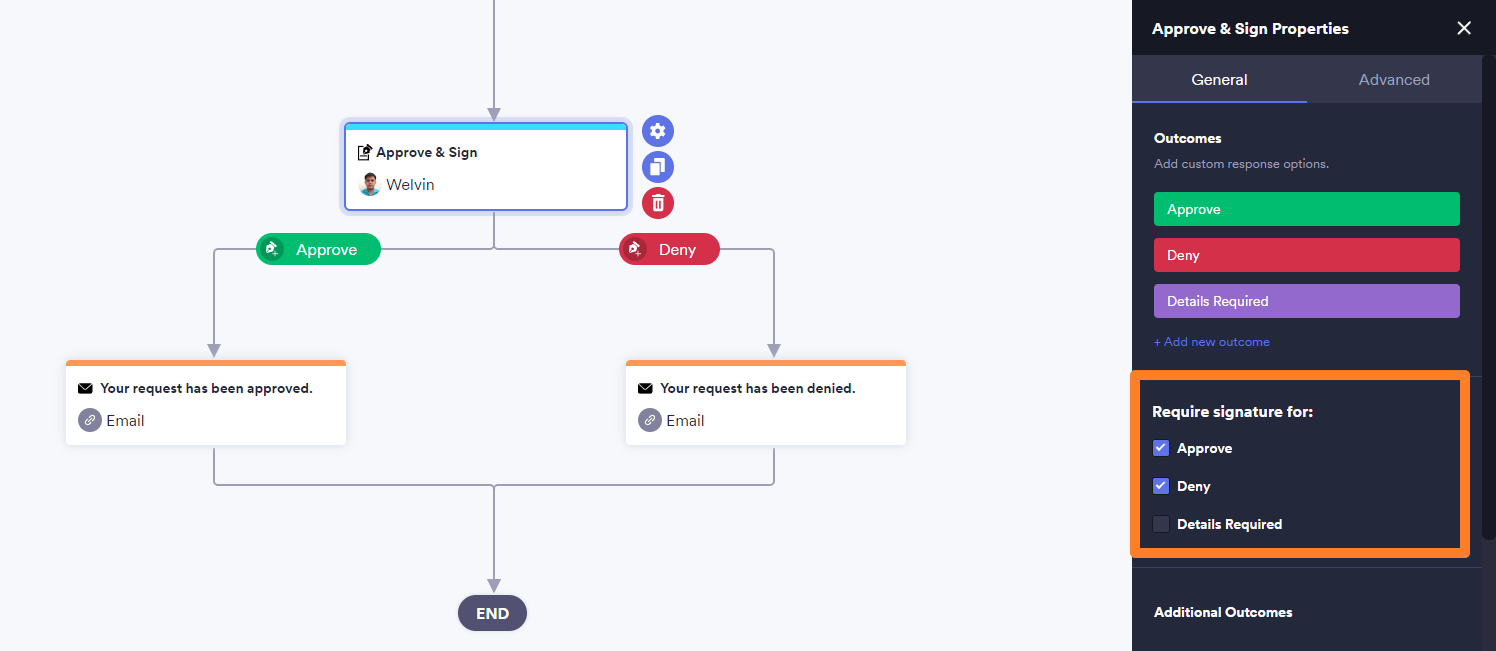This screenshot has height=651, width=1496.
Task: Uncheck signature requirement for Deny
Action: pyautogui.click(x=1161, y=486)
